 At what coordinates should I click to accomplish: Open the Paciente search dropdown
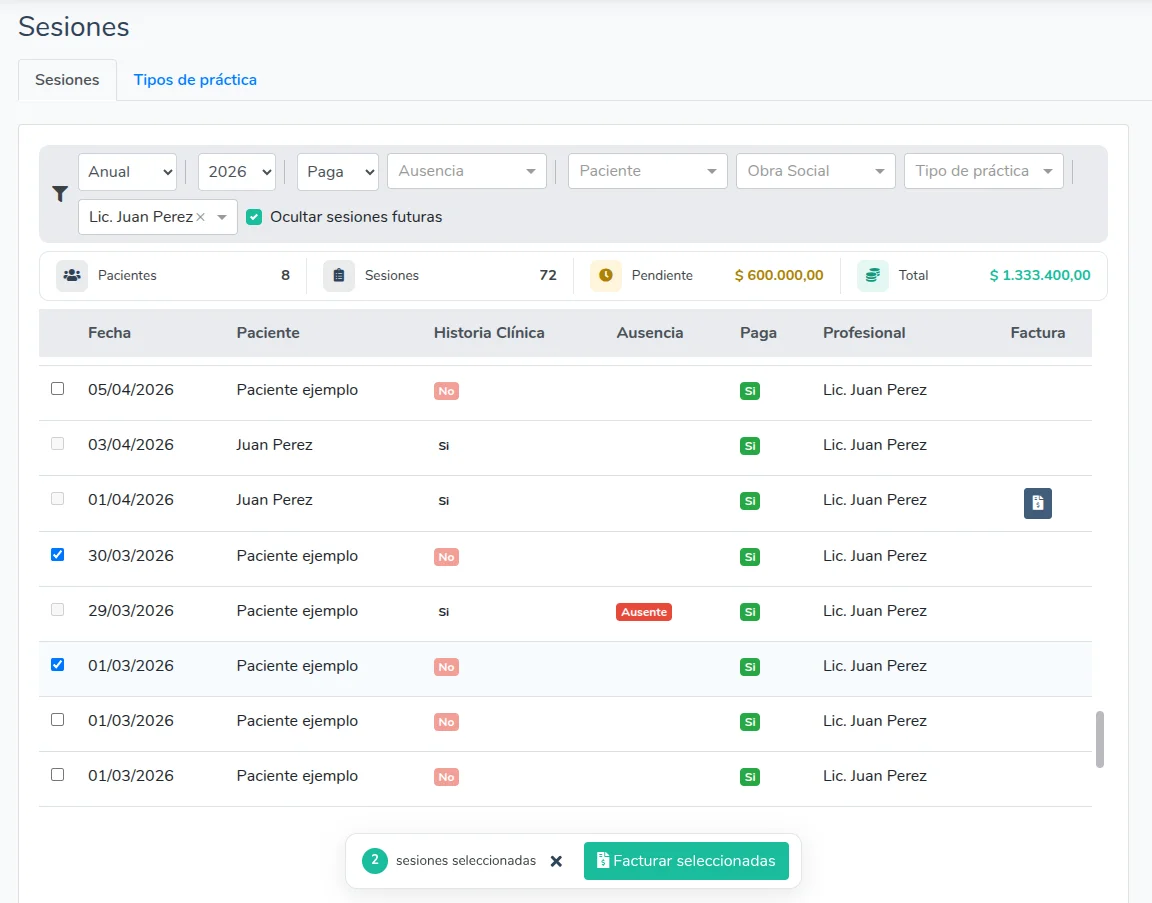pyautogui.click(x=648, y=171)
